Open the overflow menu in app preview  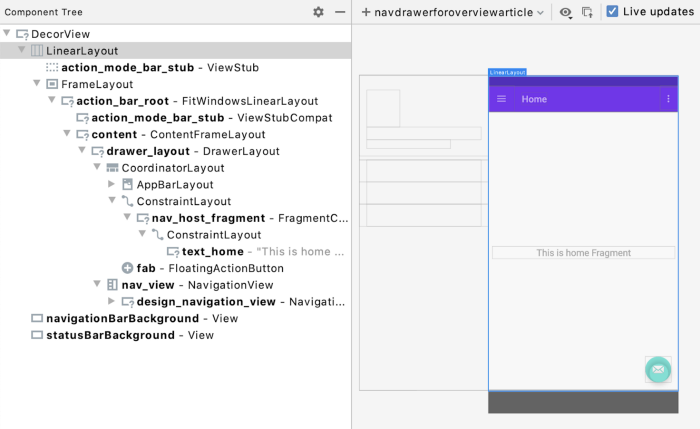[x=669, y=99]
